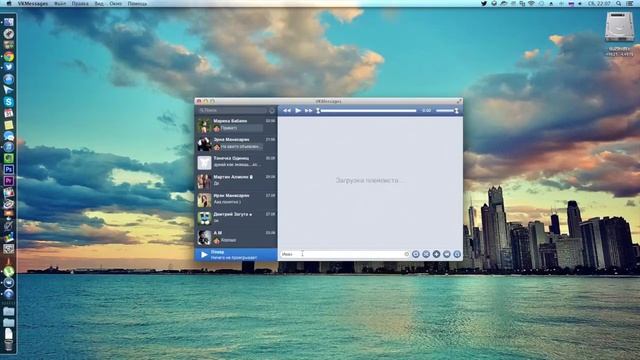Click the Плеер play button at sidebar bottom
Viewport: 640px width, 360px height.
(x=204, y=255)
